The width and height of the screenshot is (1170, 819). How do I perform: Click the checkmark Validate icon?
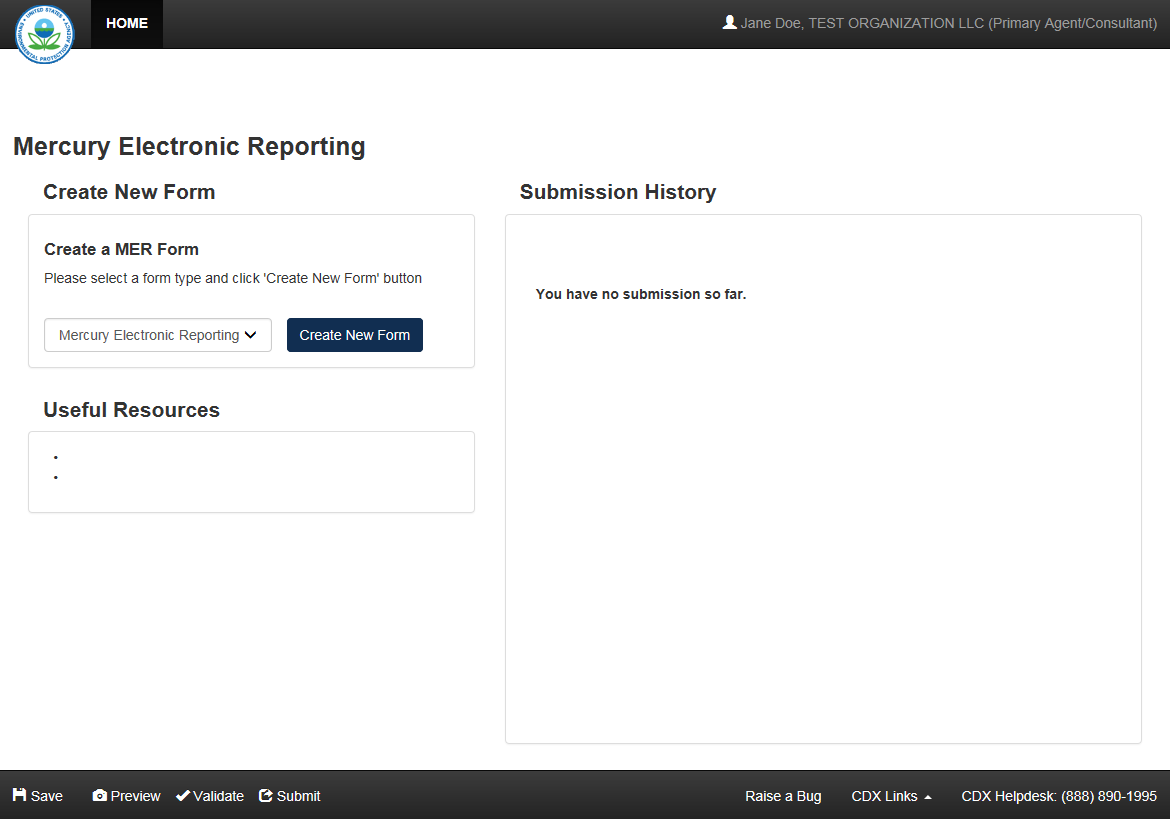point(183,796)
